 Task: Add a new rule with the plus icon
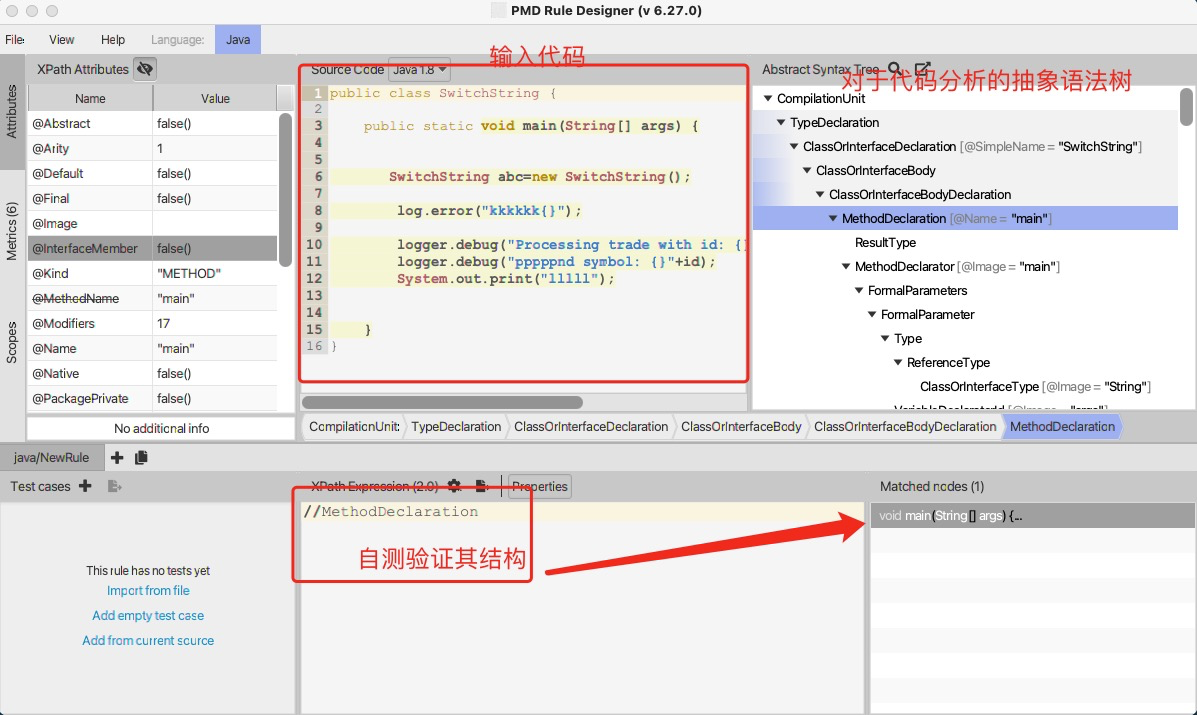117,457
